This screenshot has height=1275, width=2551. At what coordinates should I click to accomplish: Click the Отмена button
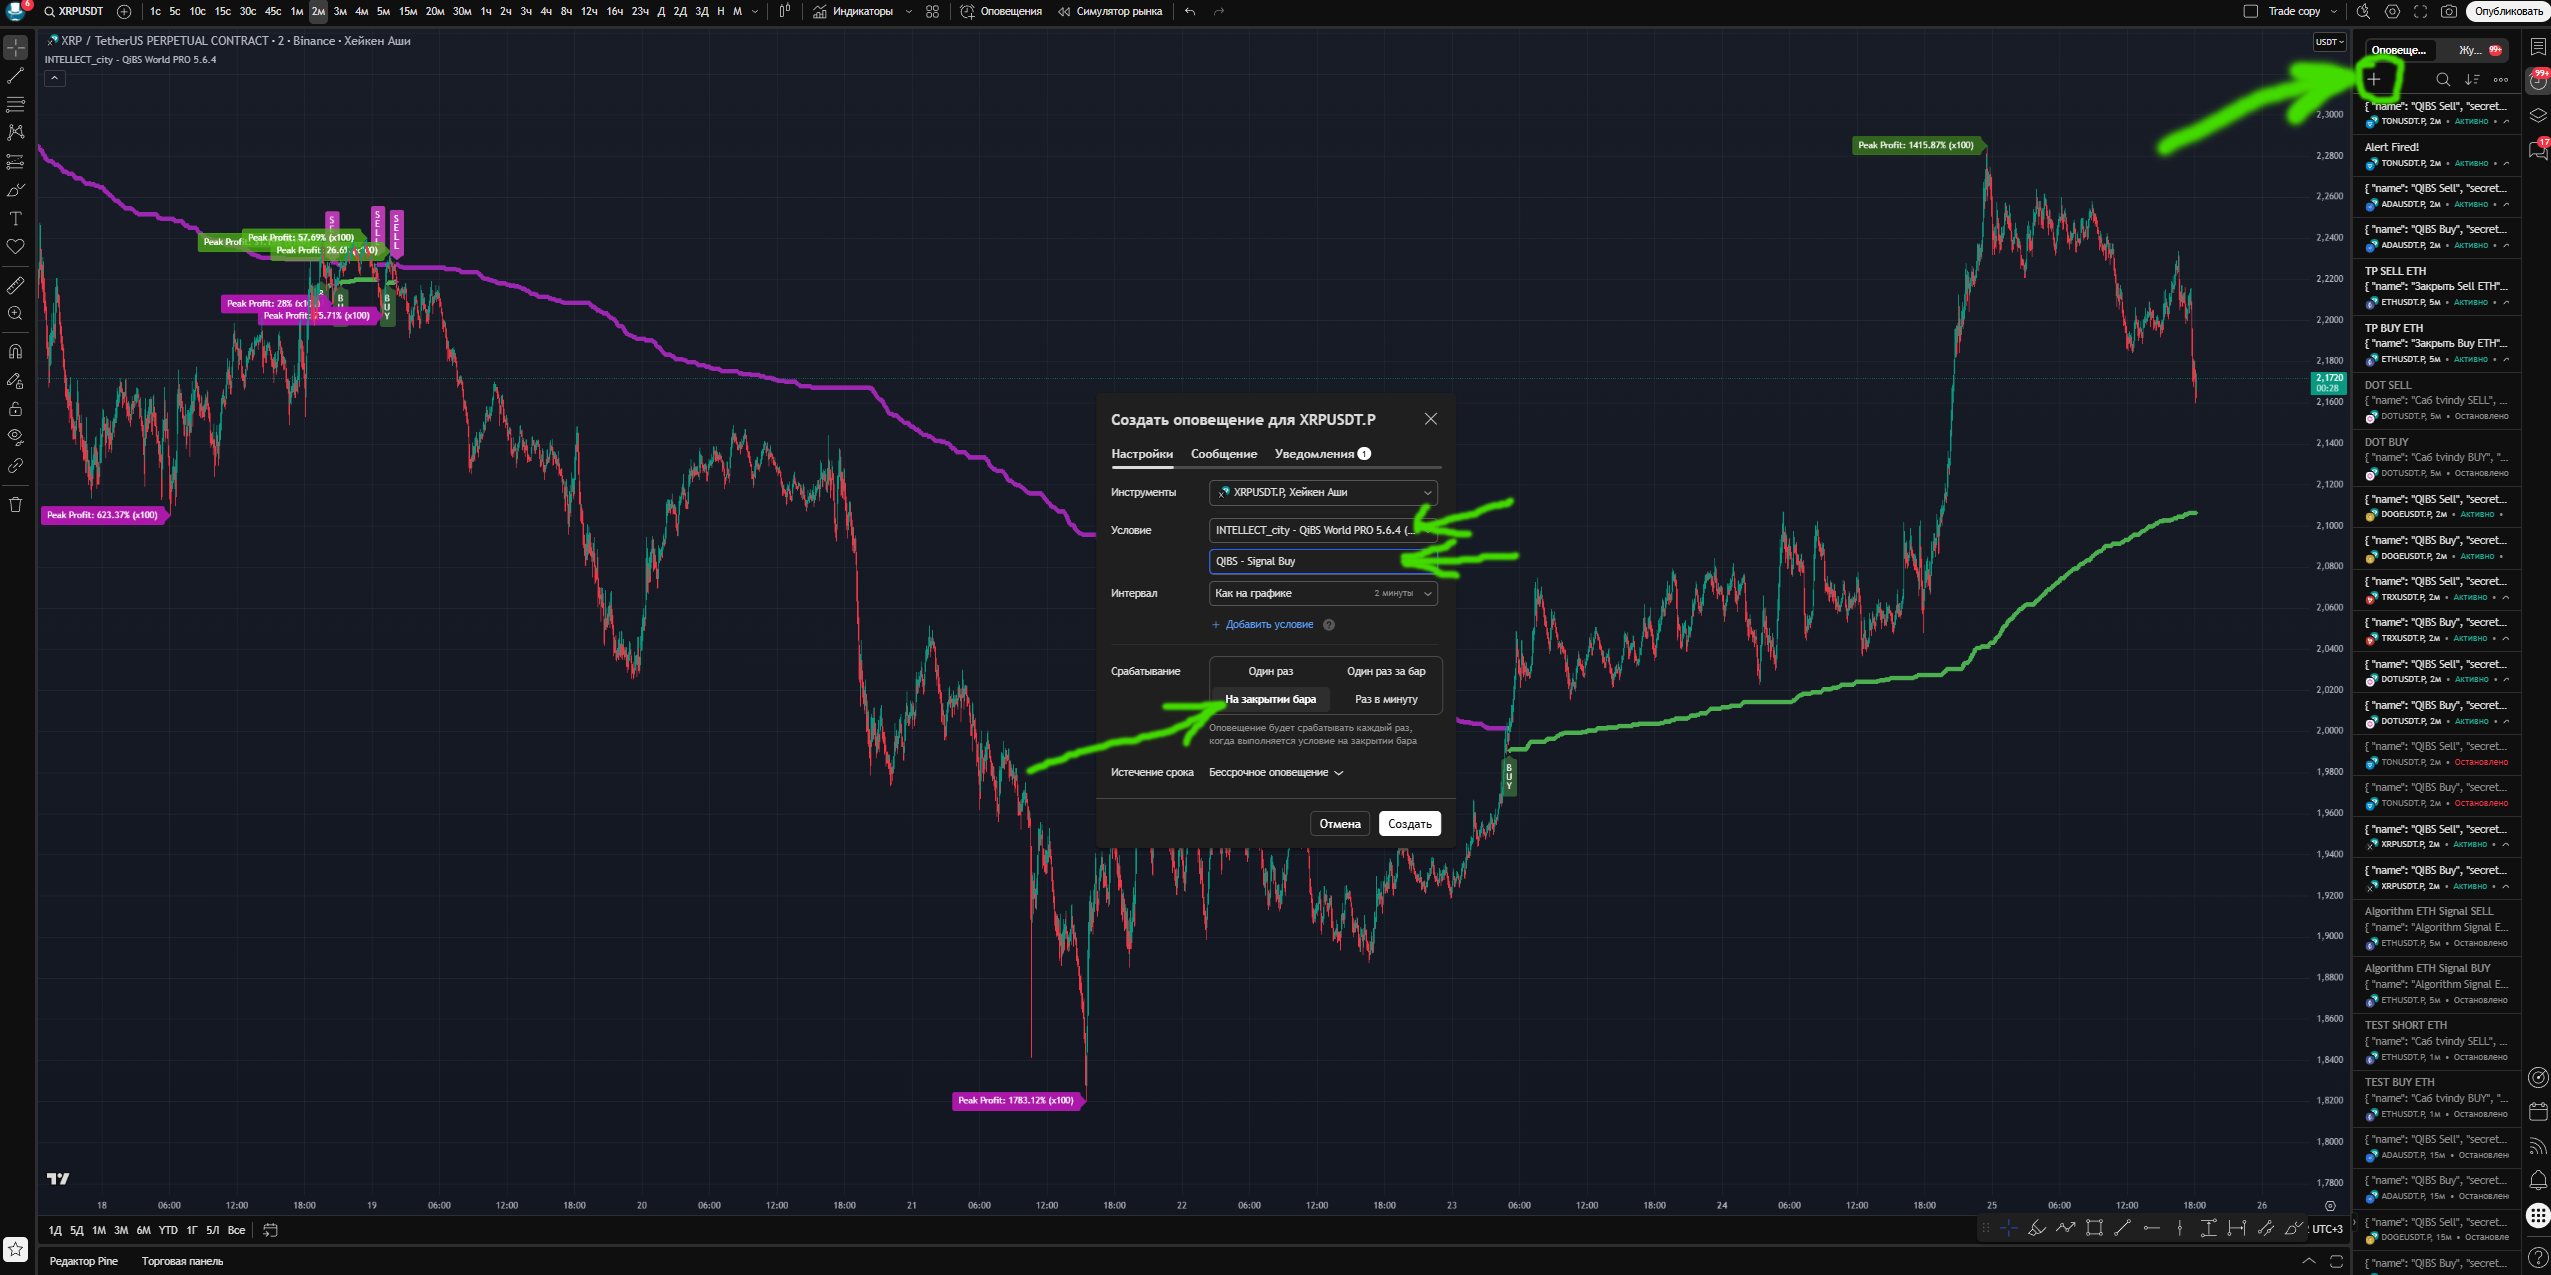[x=1340, y=824]
